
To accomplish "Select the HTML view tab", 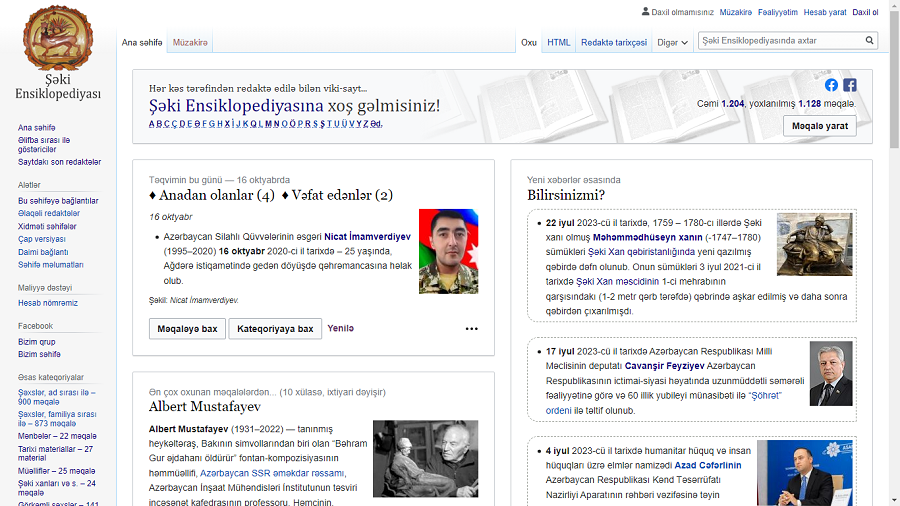I will tap(558, 42).
